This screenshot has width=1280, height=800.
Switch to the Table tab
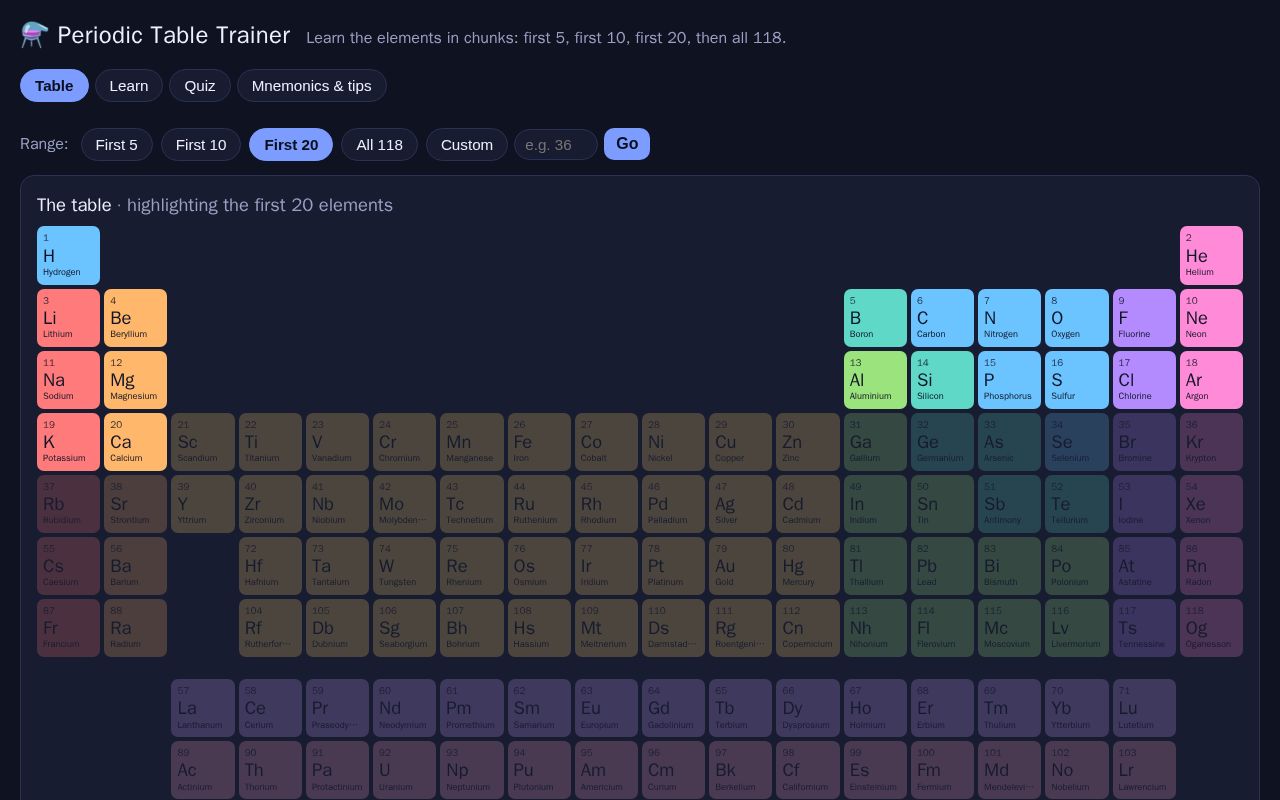point(54,86)
